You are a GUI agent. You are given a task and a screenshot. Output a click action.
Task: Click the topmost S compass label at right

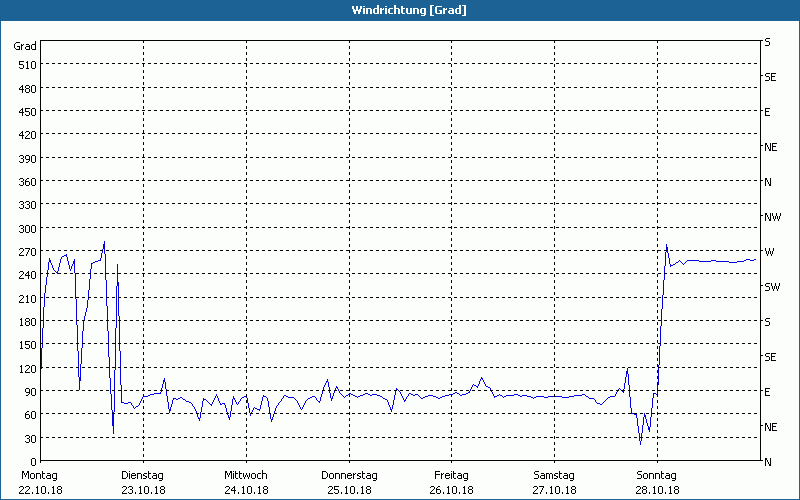coord(767,42)
